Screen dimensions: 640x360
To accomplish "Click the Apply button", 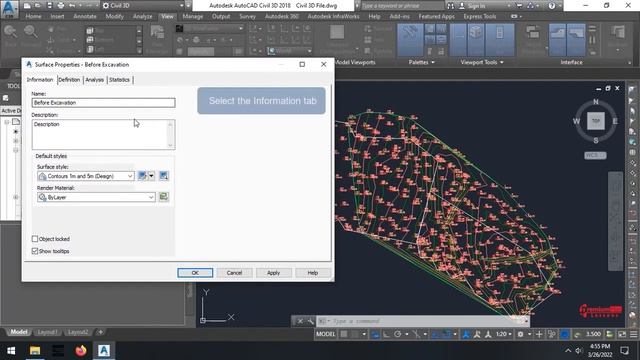I will (x=273, y=273).
